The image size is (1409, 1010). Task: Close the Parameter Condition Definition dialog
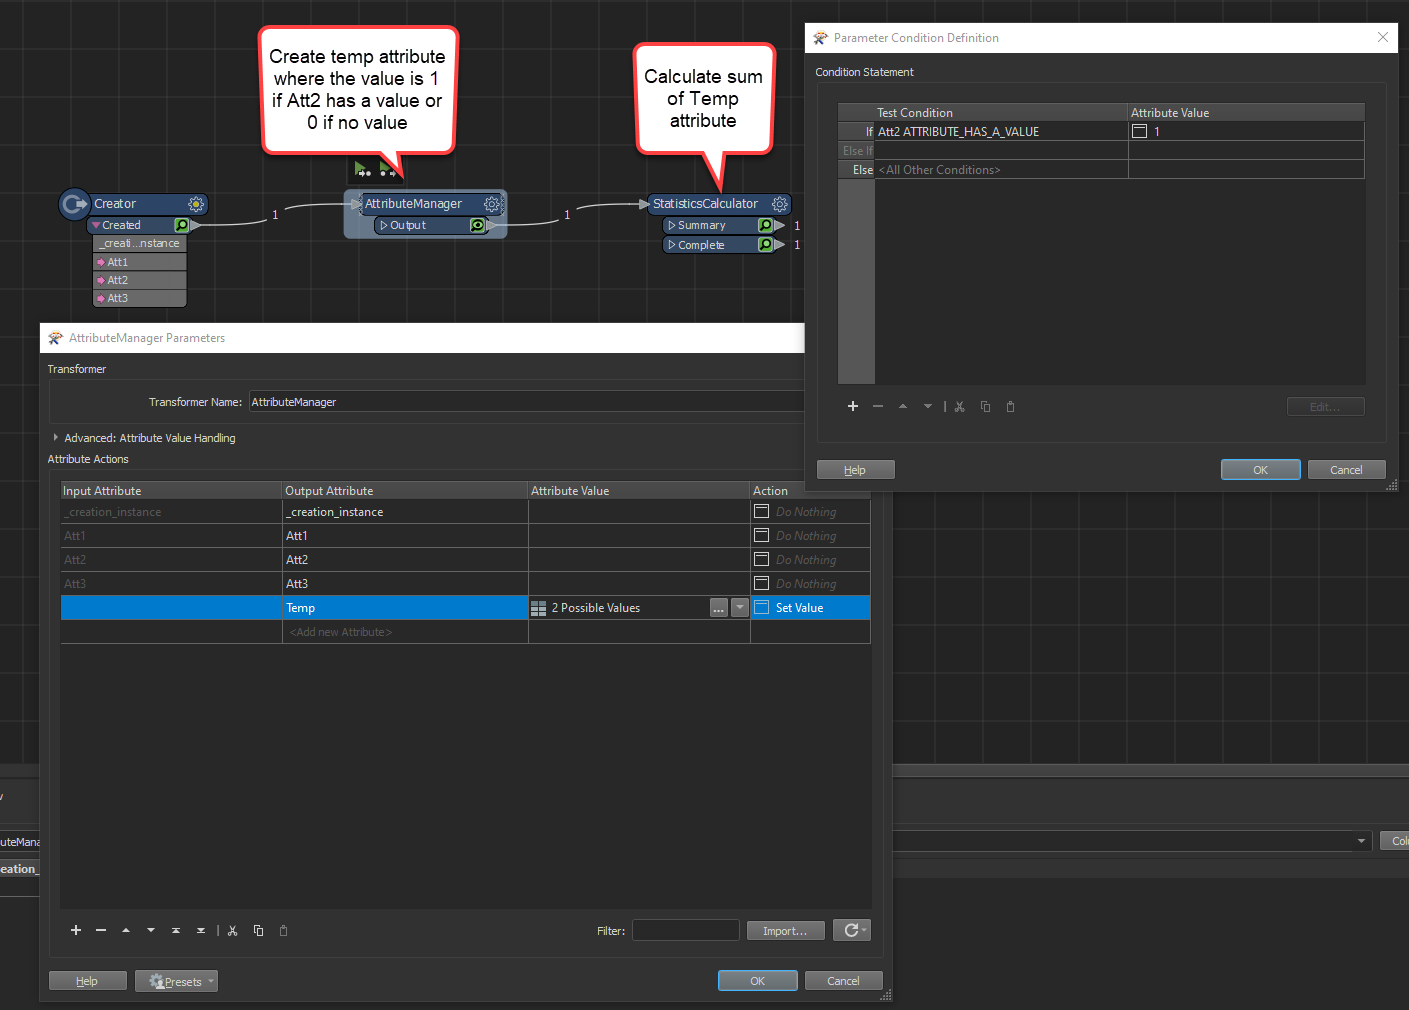click(1383, 38)
